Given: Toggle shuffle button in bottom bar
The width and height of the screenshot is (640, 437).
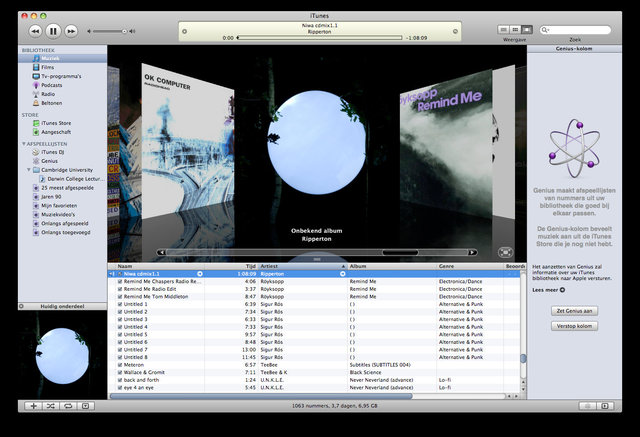Looking at the screenshot, I should (x=51, y=406).
